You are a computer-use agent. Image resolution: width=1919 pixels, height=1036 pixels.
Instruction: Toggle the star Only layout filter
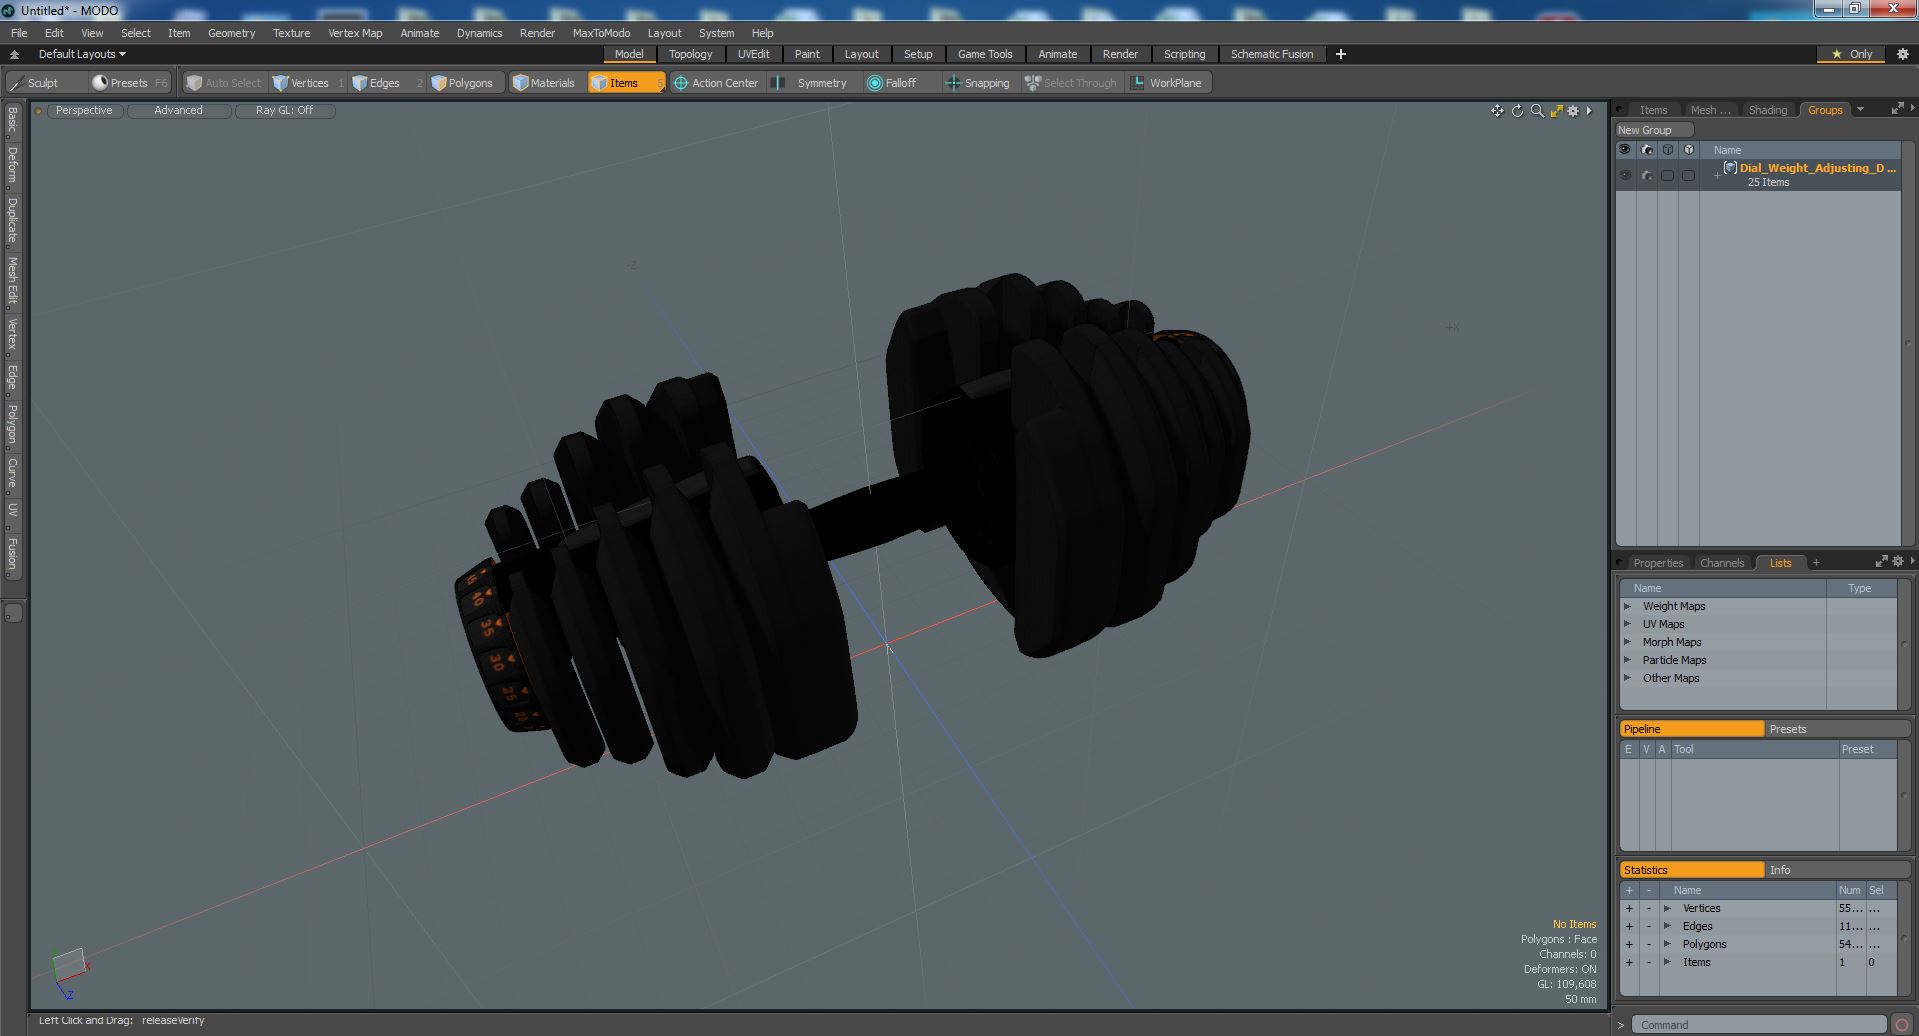pos(1852,54)
